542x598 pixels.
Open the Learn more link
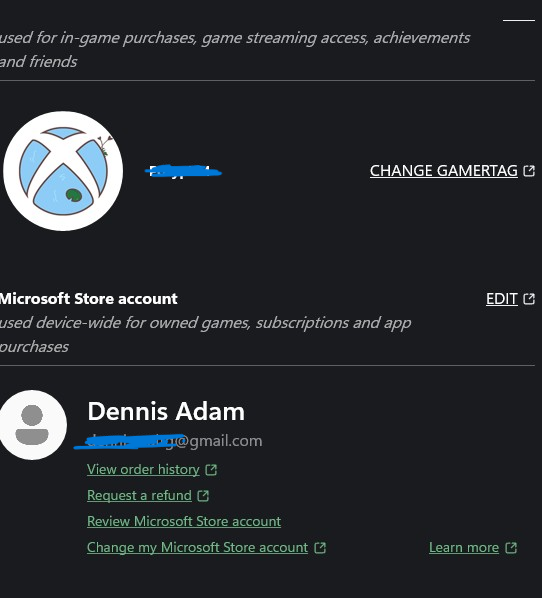pyautogui.click(x=464, y=548)
